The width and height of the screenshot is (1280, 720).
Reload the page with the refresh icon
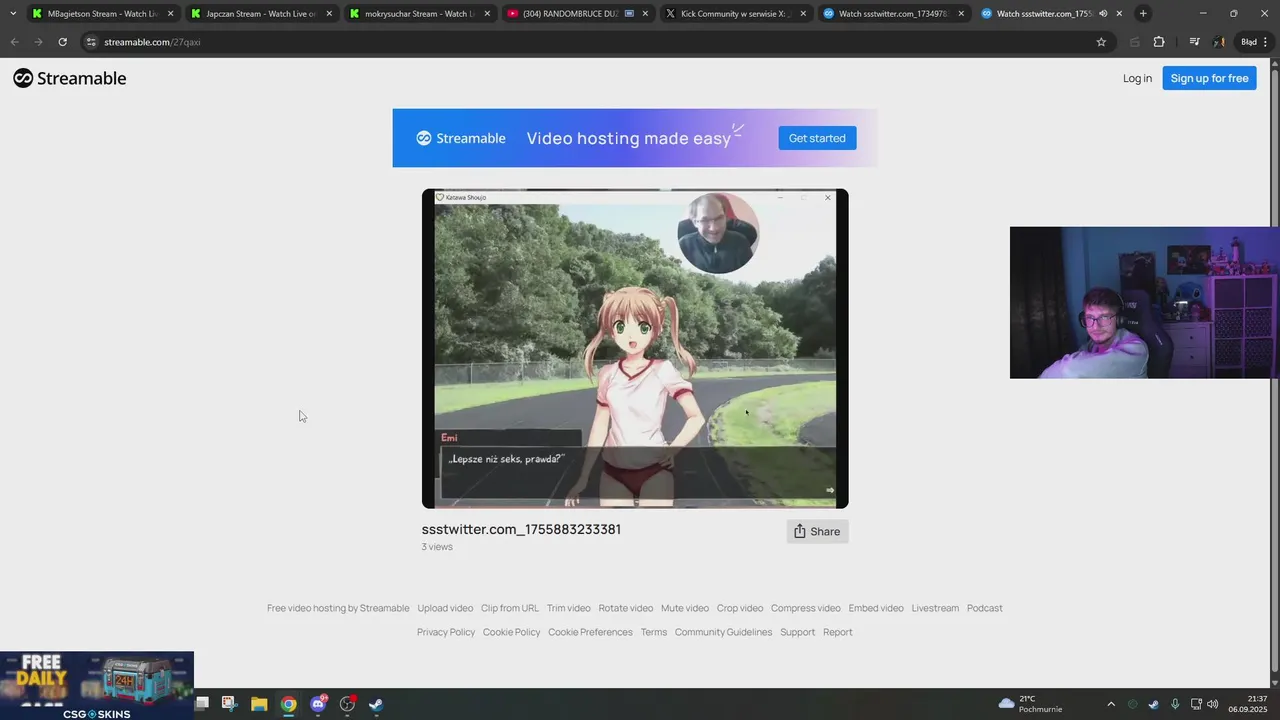[62, 42]
